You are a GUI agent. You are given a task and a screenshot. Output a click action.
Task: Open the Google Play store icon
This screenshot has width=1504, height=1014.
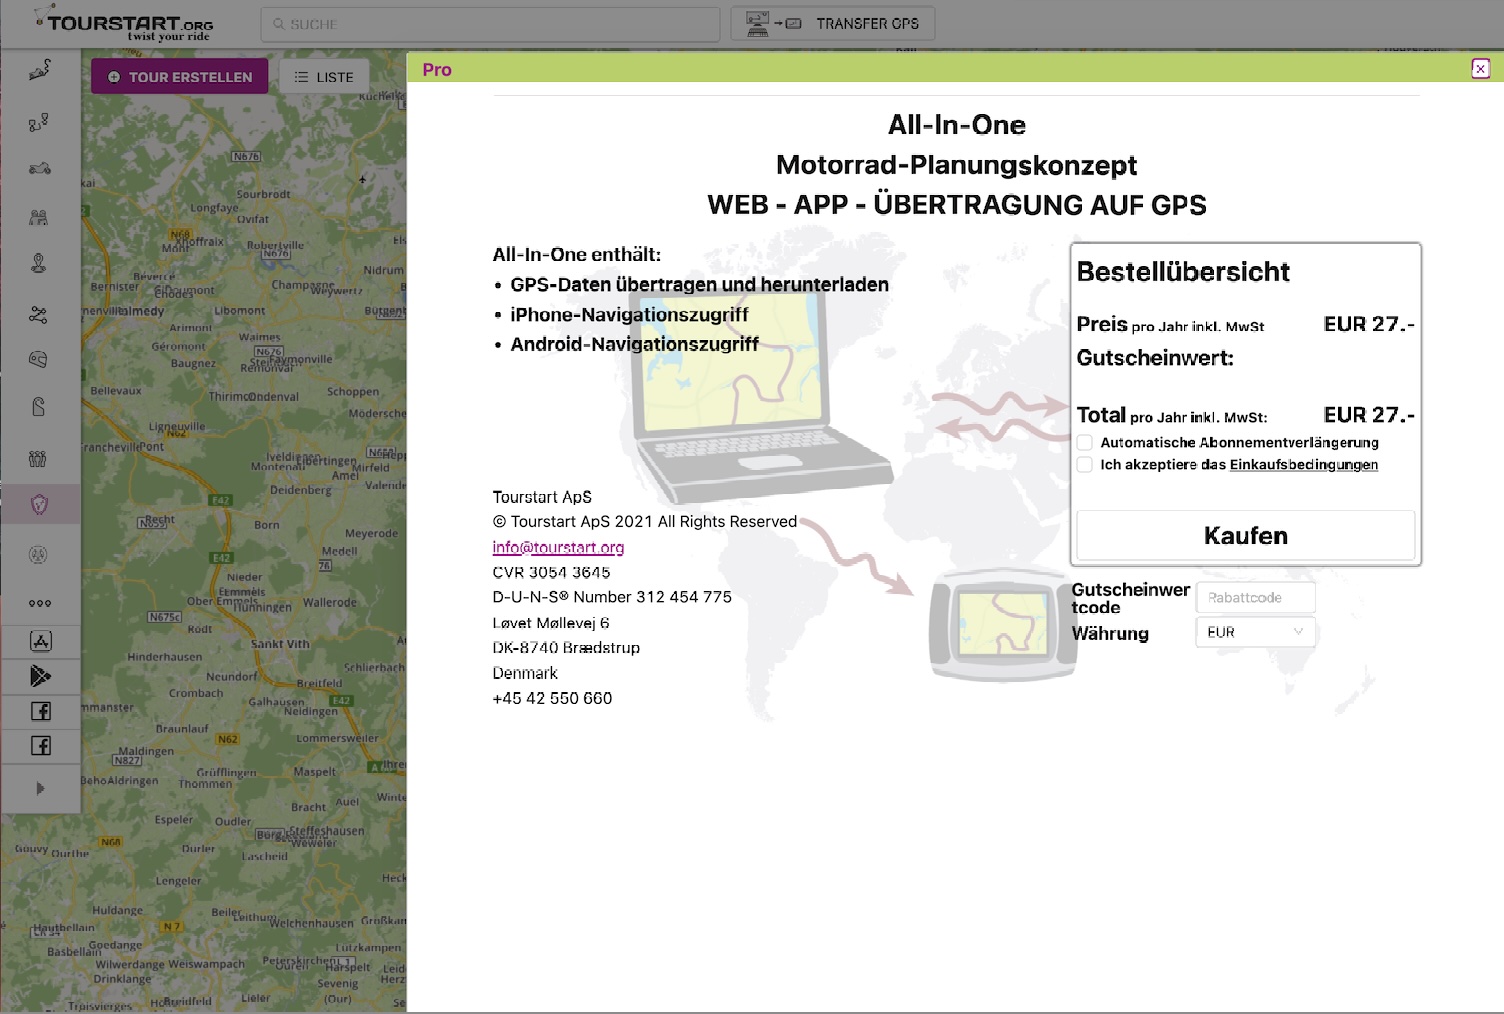click(x=40, y=677)
